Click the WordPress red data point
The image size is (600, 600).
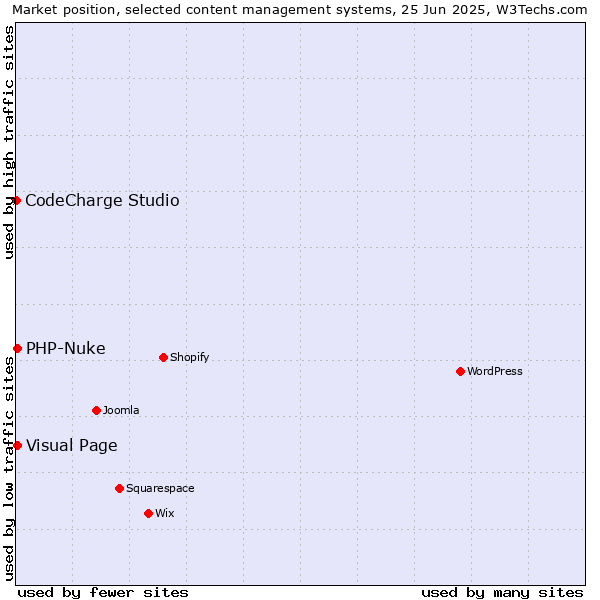(460, 371)
